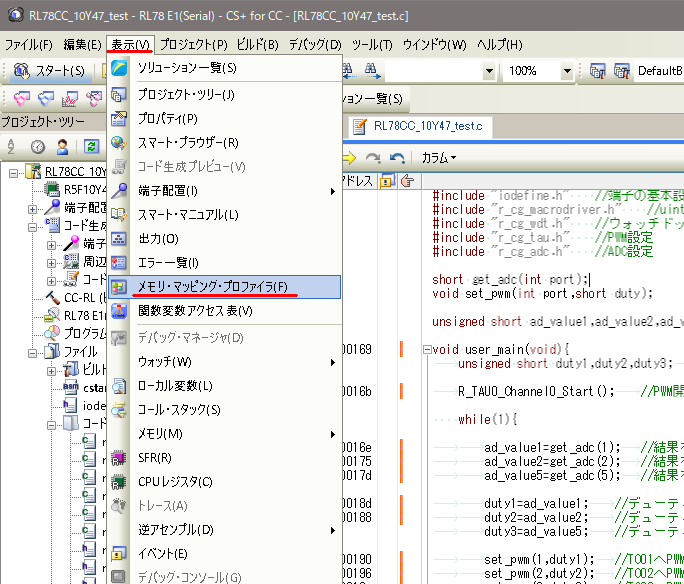684x584 pixels.
Task: Select ソリューション一覧(S) from the view menu
Action: tap(225, 68)
